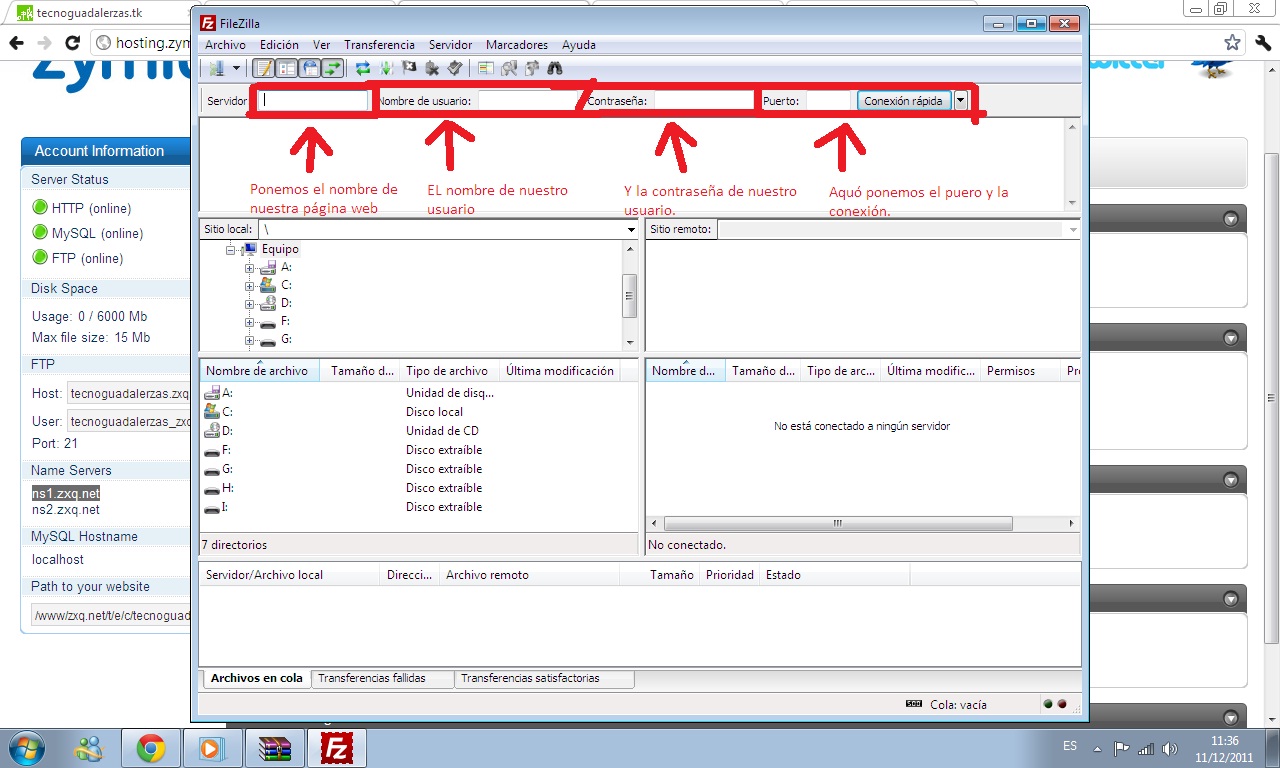Open the Sitio local path dropdown
The width and height of the screenshot is (1280, 768).
click(x=631, y=230)
